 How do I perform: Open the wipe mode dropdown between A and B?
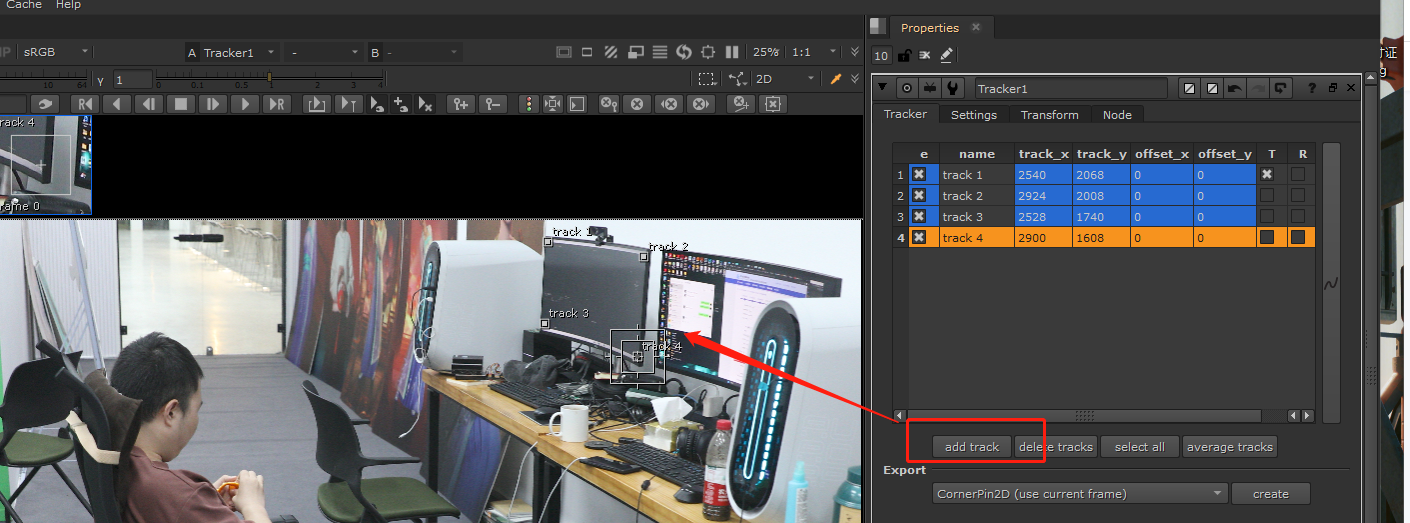pyautogui.click(x=323, y=52)
